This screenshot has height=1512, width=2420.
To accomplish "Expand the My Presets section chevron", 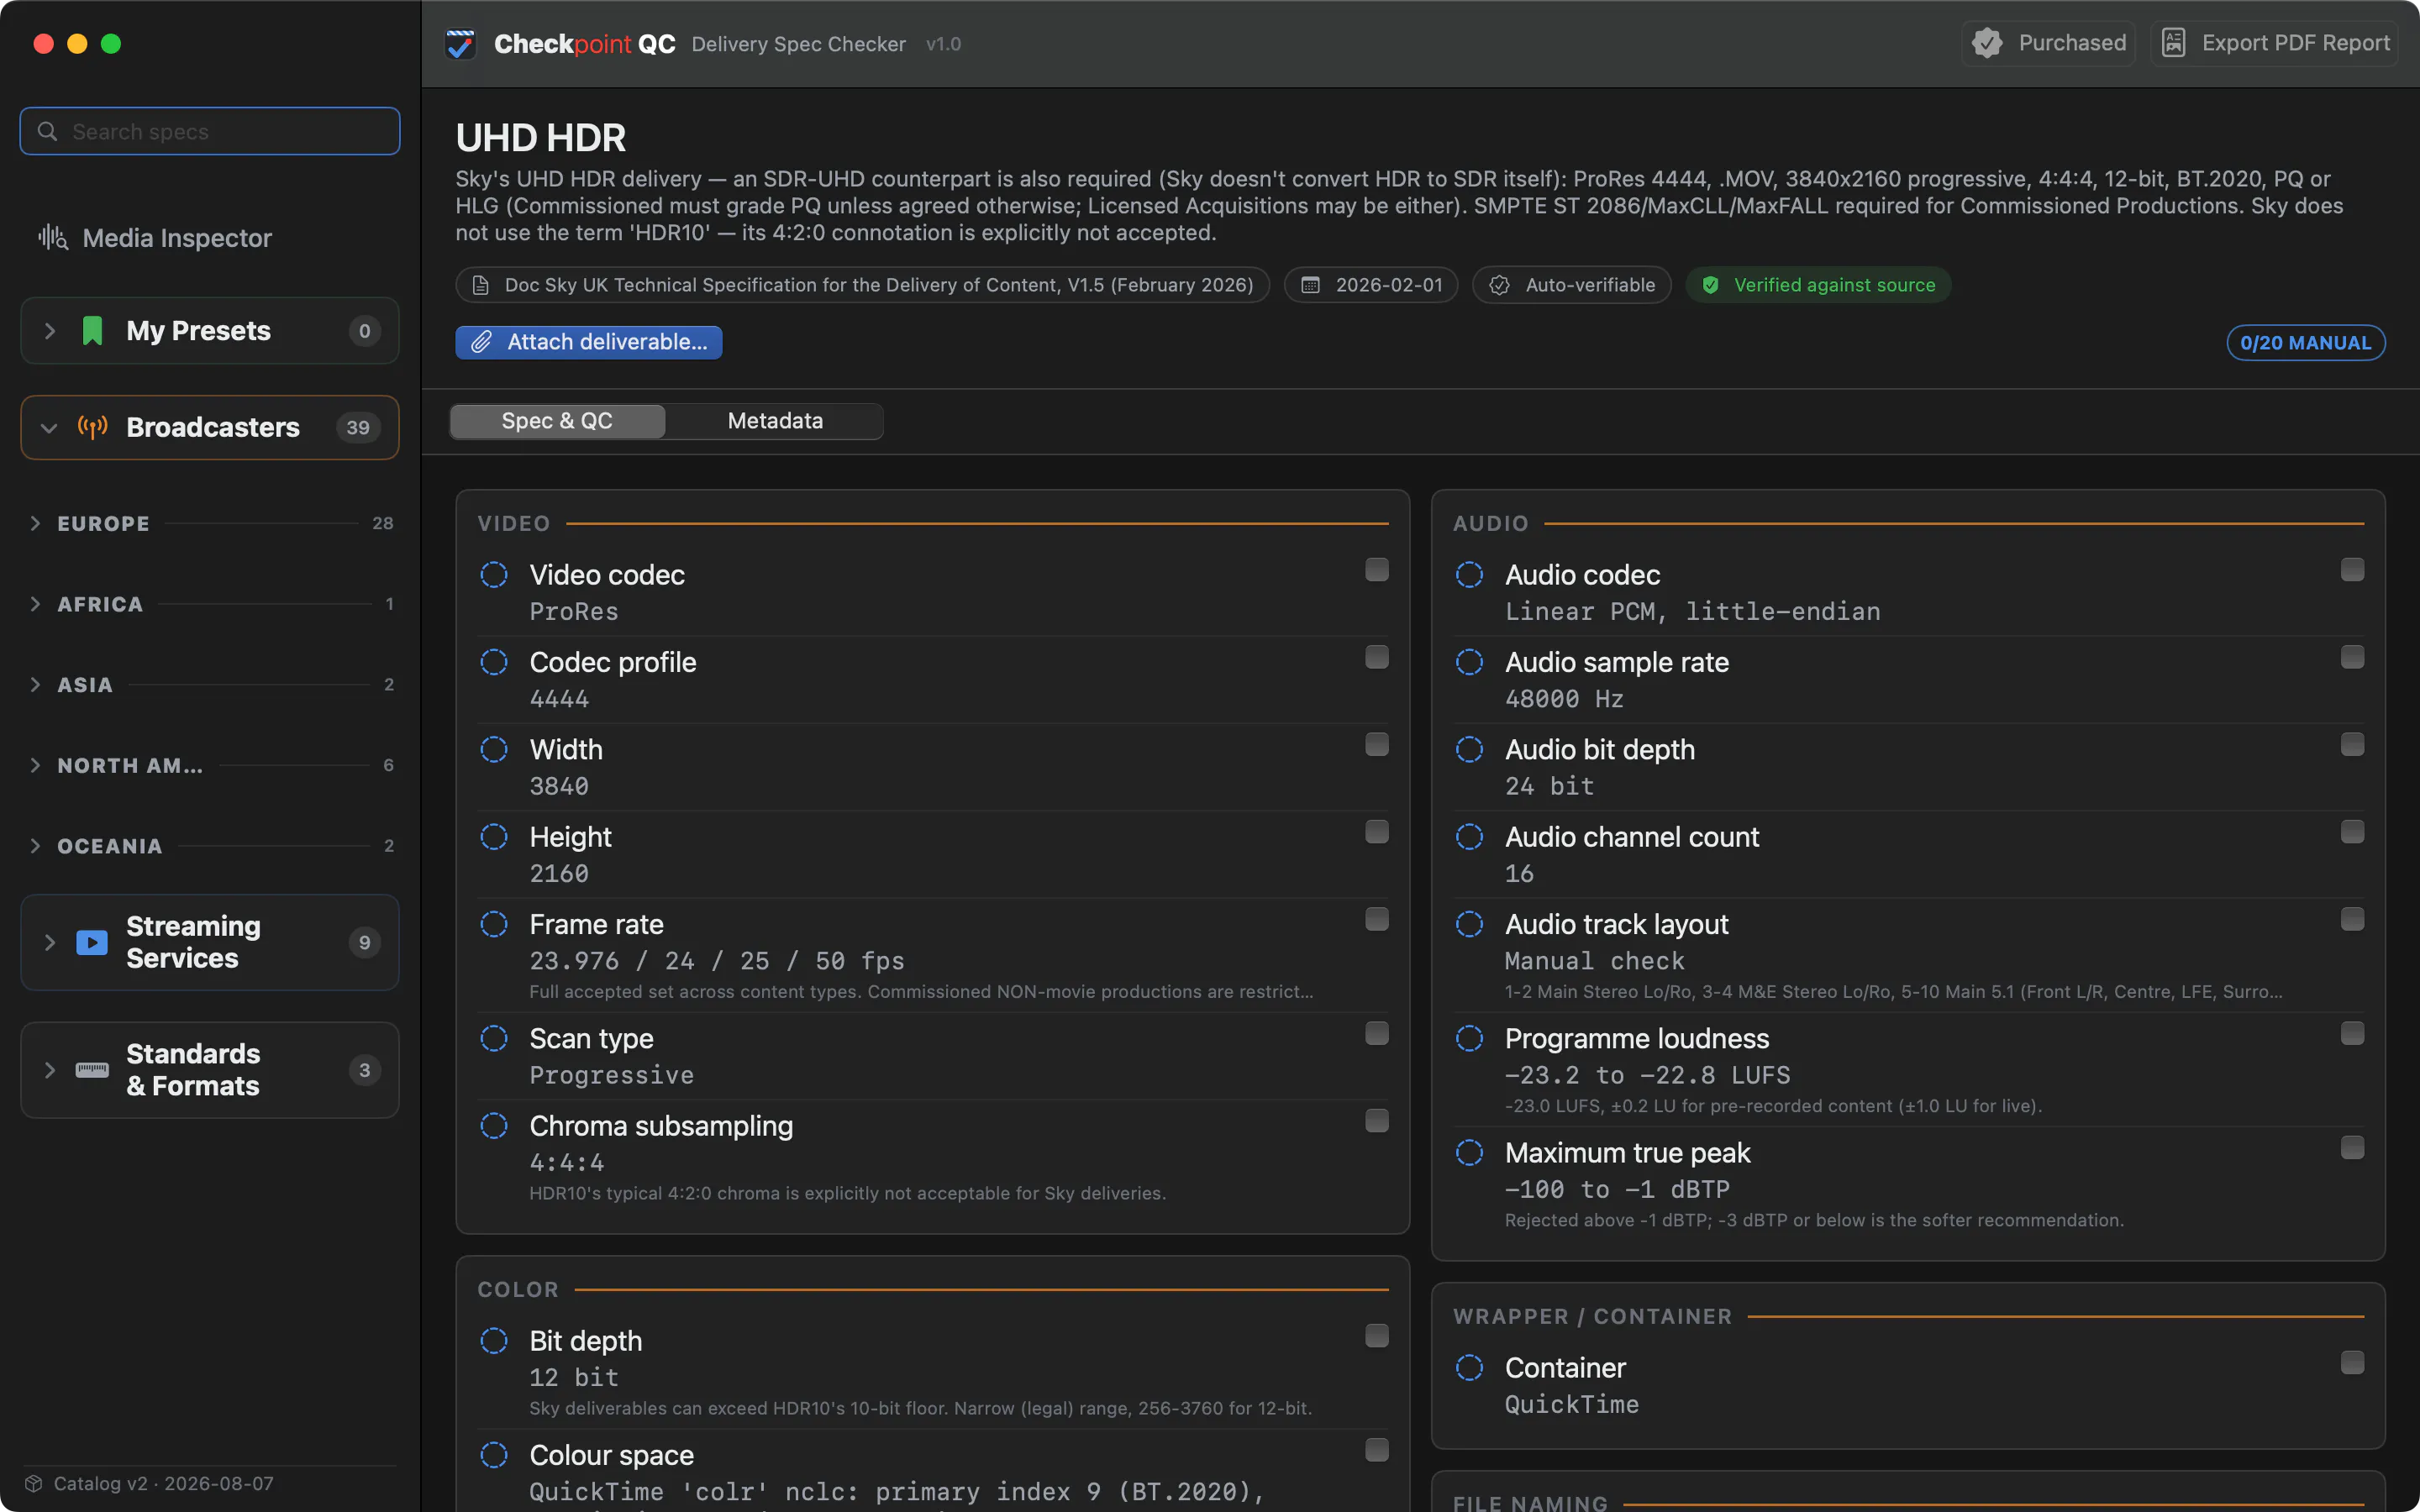I will tap(49, 331).
